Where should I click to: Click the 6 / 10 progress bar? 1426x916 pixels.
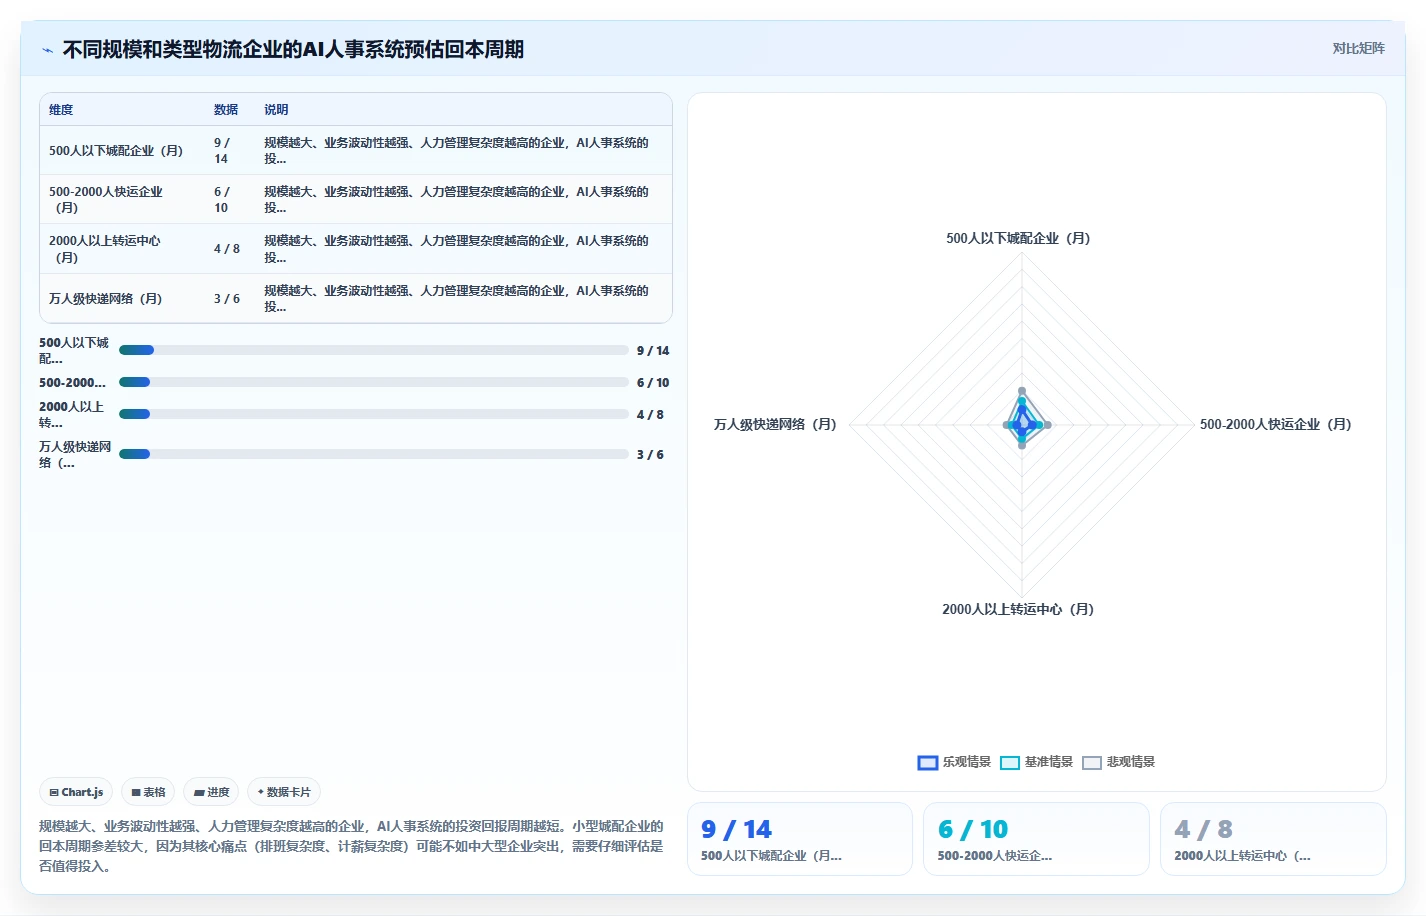click(x=374, y=382)
